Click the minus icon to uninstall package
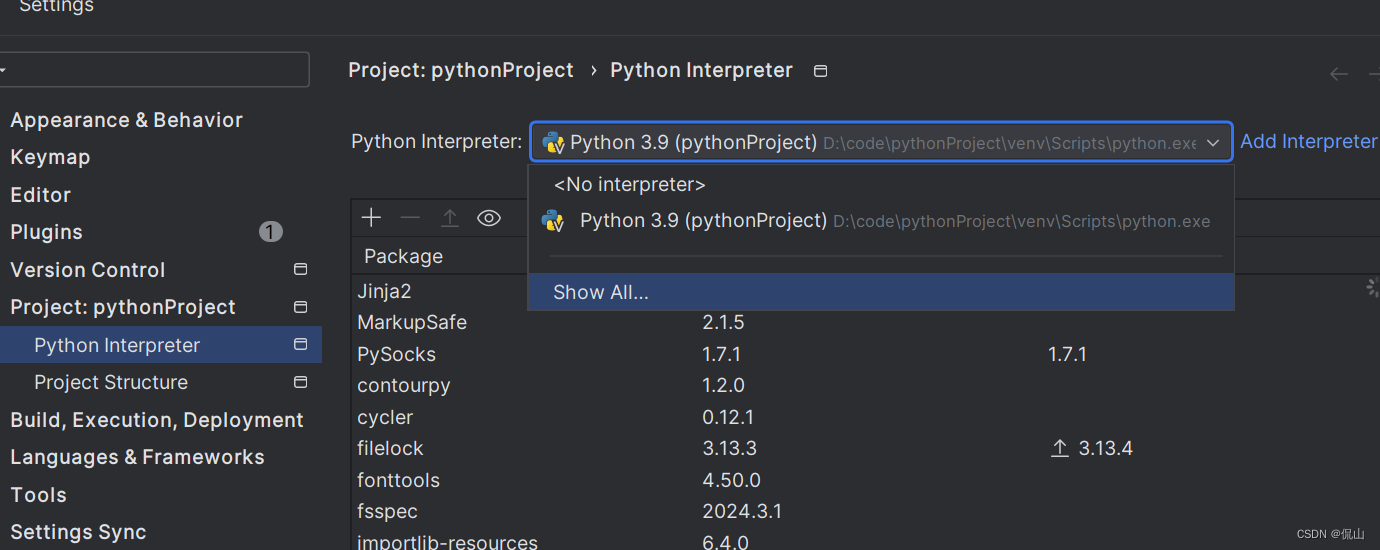1380x550 pixels. pyautogui.click(x=410, y=218)
